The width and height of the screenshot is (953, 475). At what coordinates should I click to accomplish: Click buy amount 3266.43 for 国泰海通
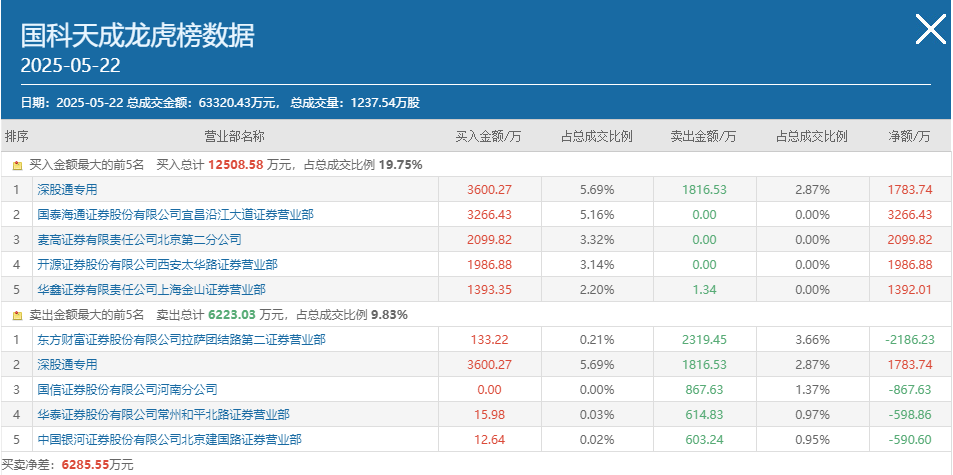pyautogui.click(x=489, y=214)
